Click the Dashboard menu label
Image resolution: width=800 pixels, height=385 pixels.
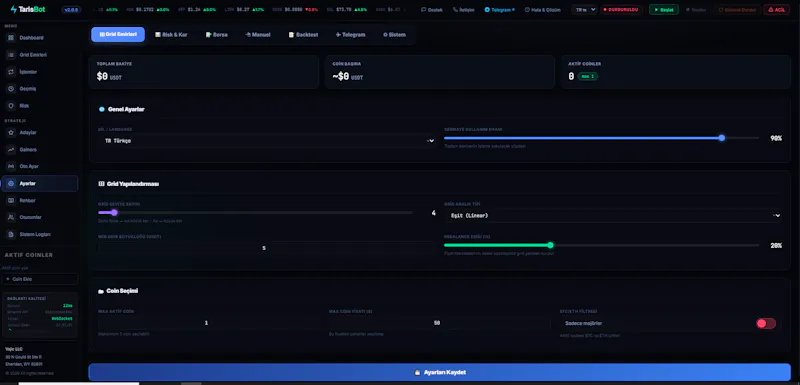31,38
